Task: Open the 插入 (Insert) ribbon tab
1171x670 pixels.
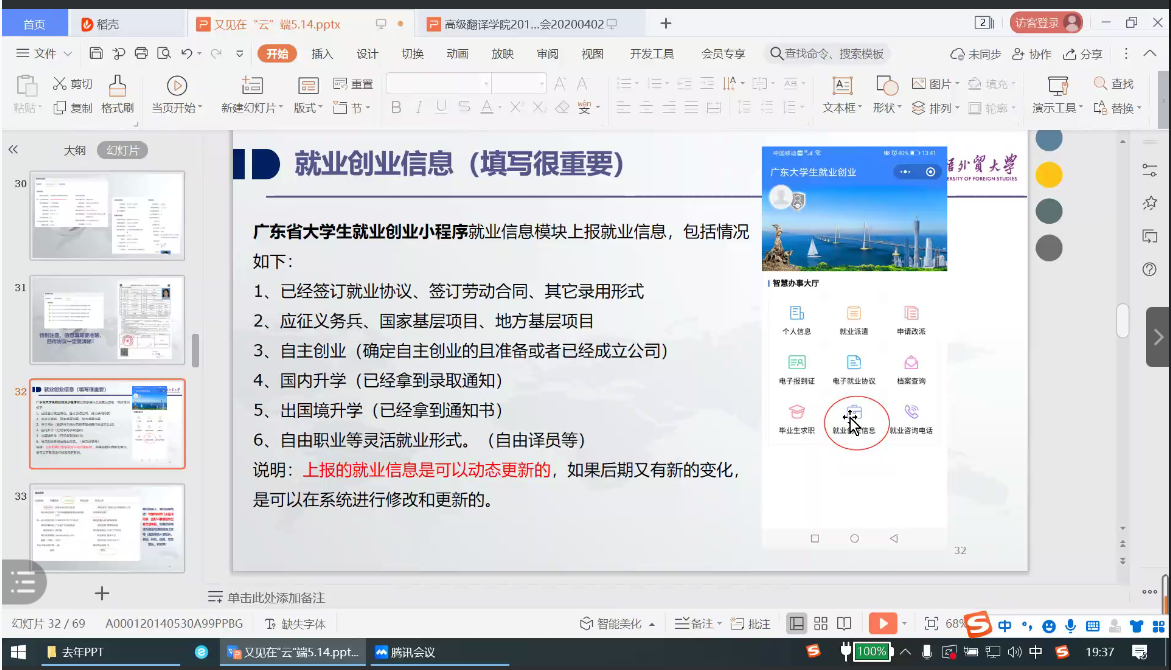Action: click(x=322, y=54)
